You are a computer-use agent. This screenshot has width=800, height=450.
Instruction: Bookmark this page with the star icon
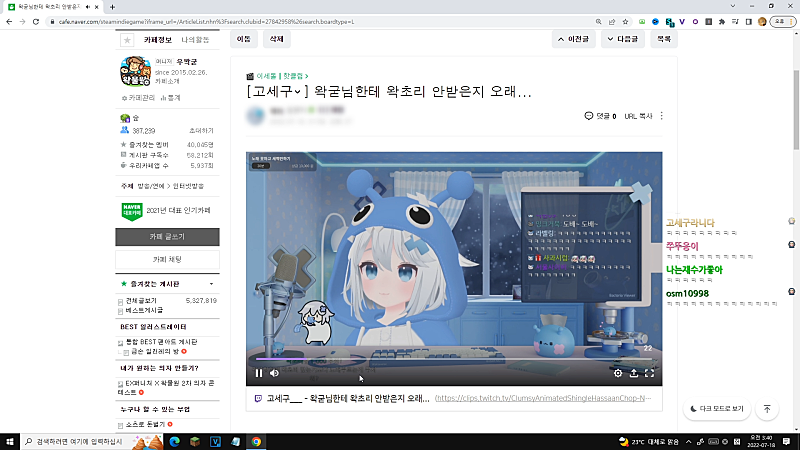(625, 22)
